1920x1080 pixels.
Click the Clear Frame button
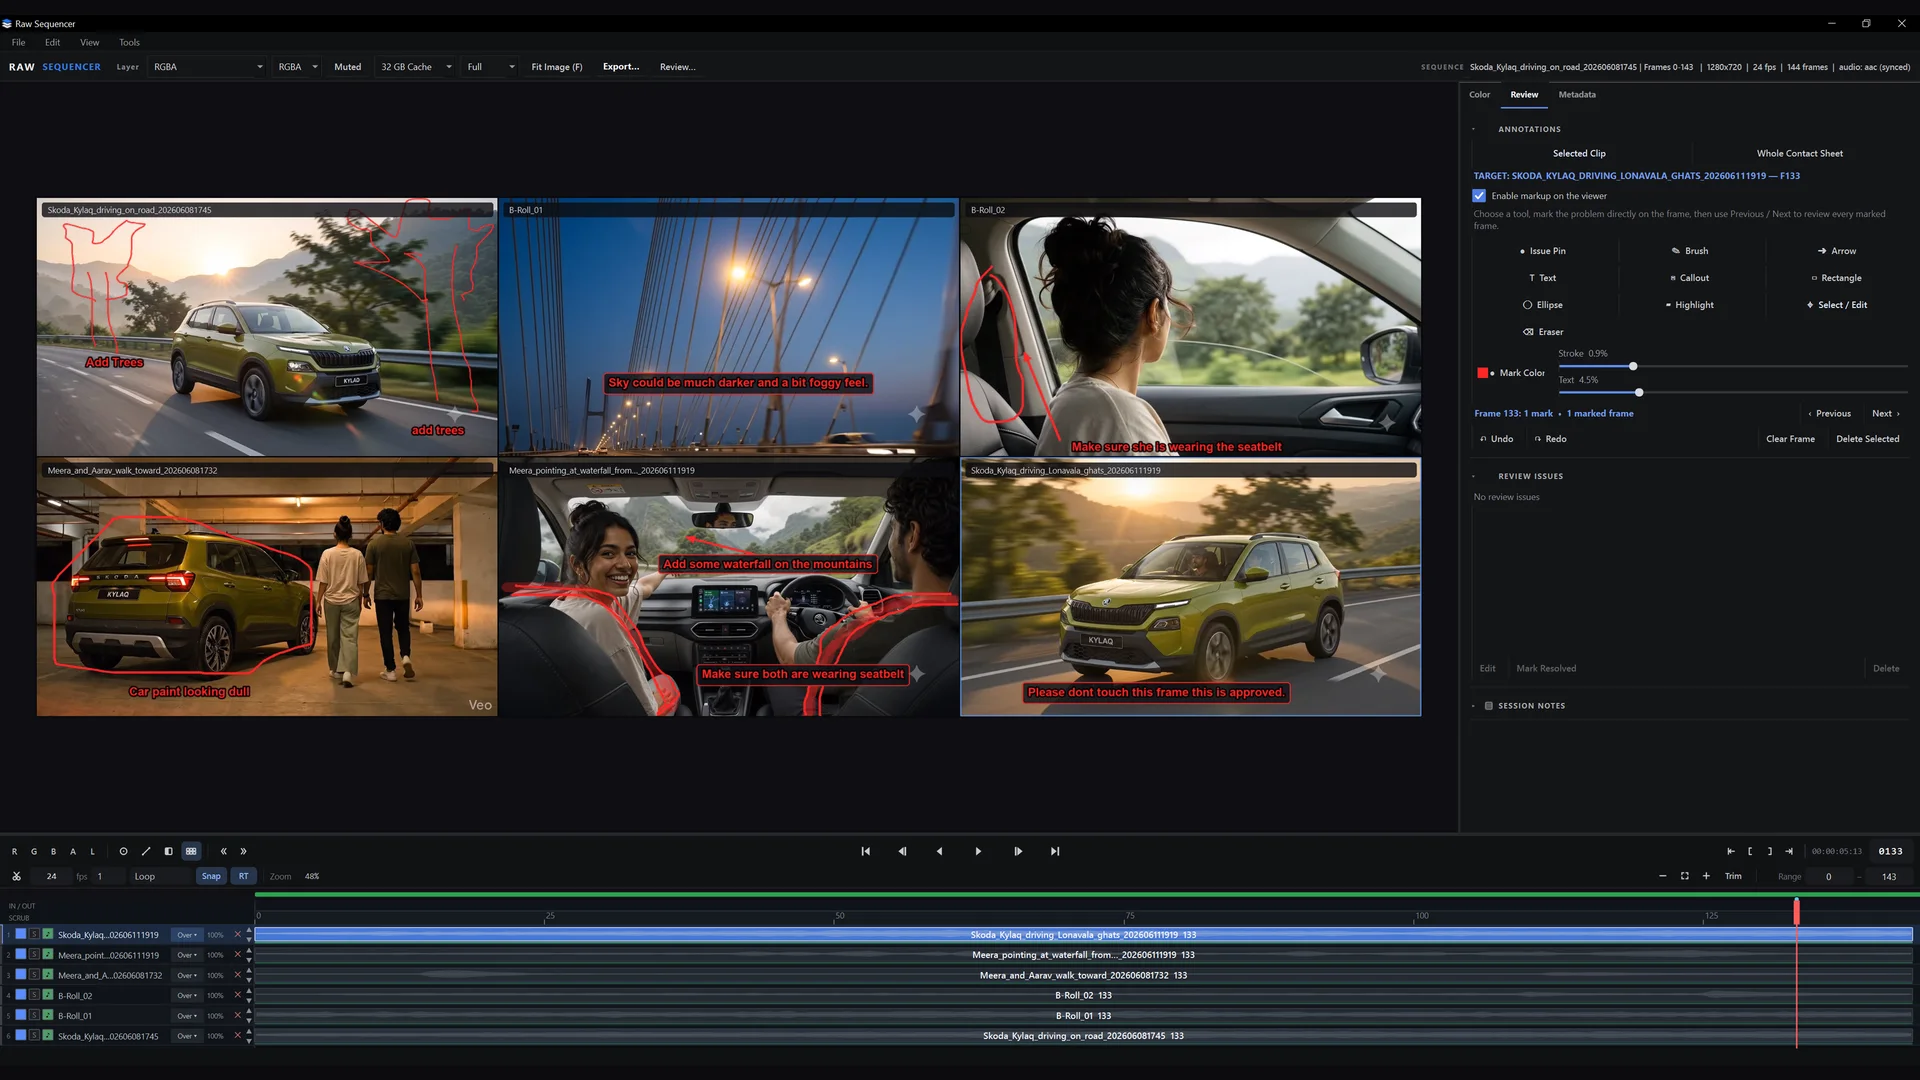coord(1790,439)
